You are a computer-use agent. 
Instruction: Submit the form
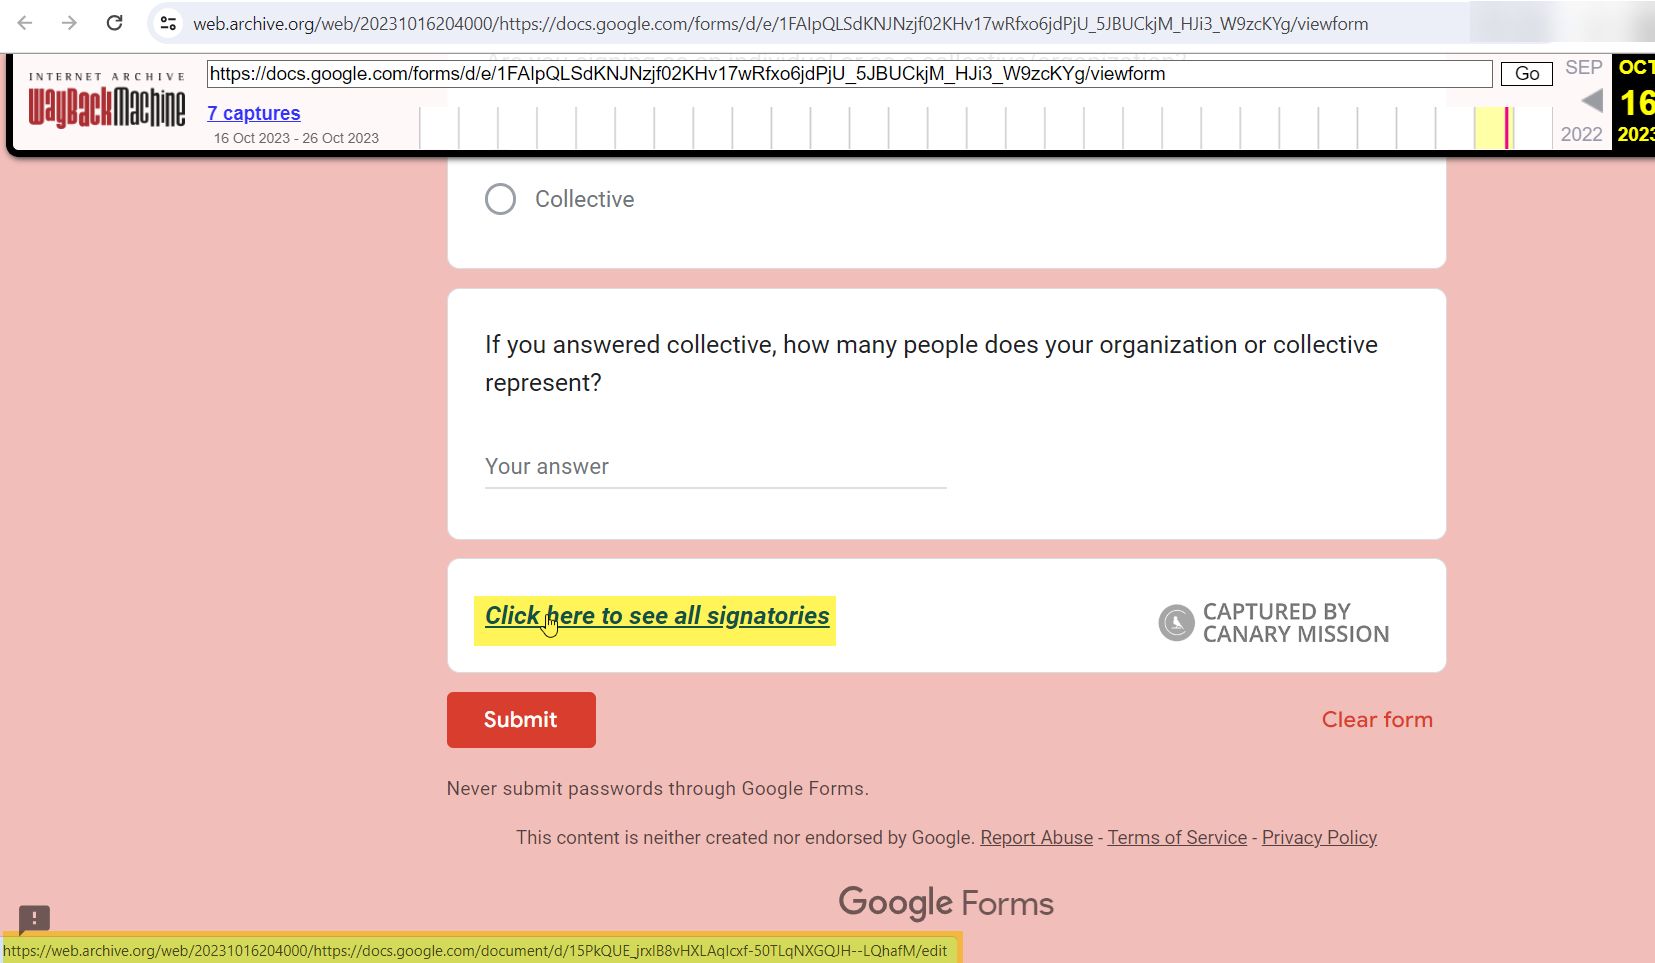(521, 720)
